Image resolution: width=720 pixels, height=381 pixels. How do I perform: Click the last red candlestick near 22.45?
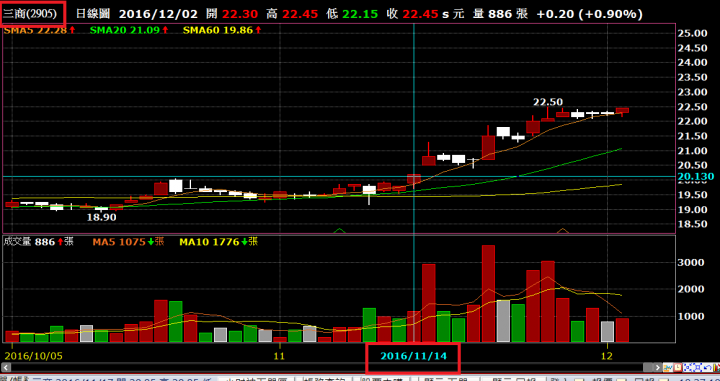(x=622, y=110)
